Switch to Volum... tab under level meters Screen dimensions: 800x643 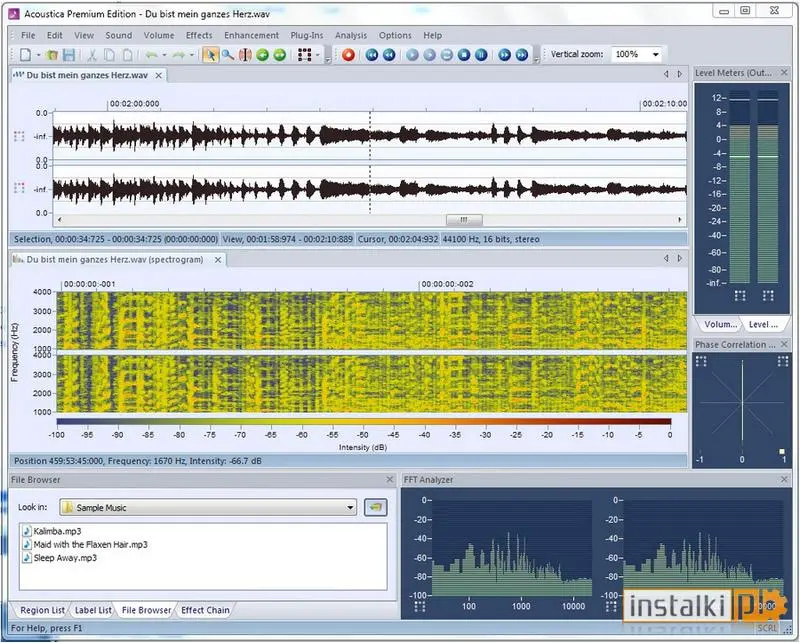pos(720,324)
